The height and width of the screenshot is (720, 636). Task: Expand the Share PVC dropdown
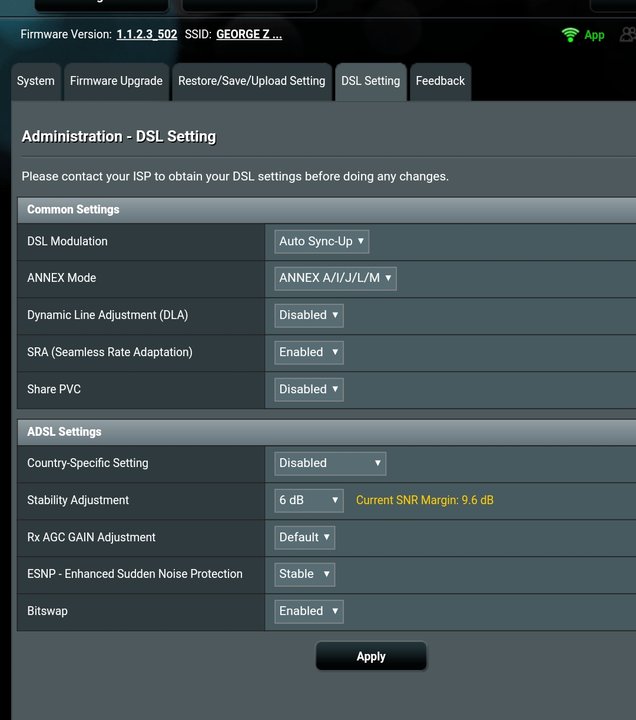pos(309,389)
